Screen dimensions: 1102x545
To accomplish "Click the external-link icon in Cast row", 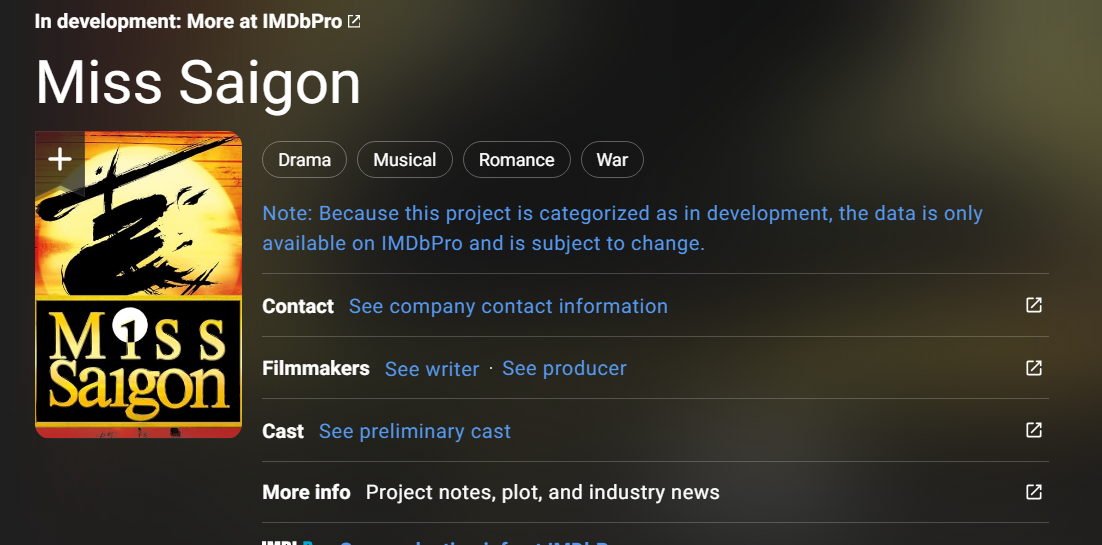I will tap(1034, 430).
